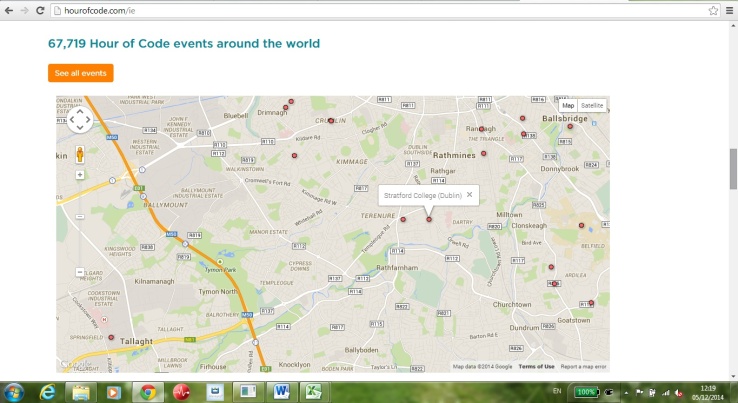Pan the map left with the arrow control
Screen dimensions: 738x403
(x=72, y=120)
